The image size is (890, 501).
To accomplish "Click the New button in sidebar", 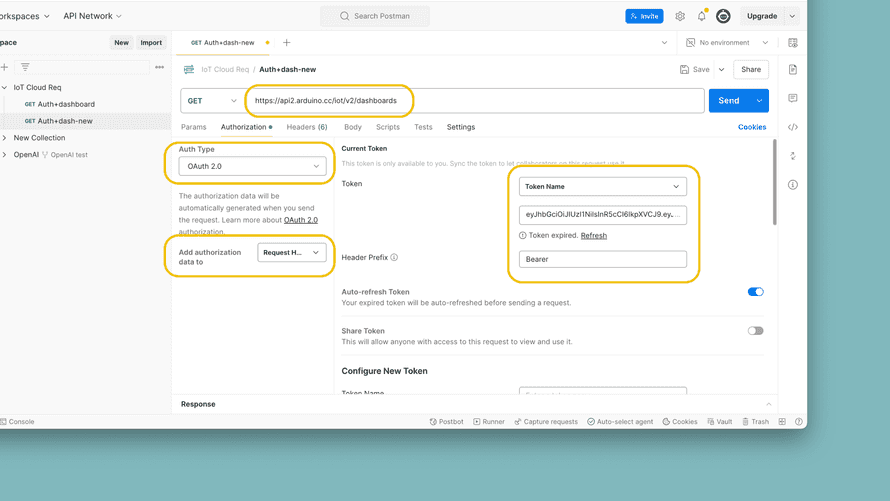I will pyautogui.click(x=121, y=43).
